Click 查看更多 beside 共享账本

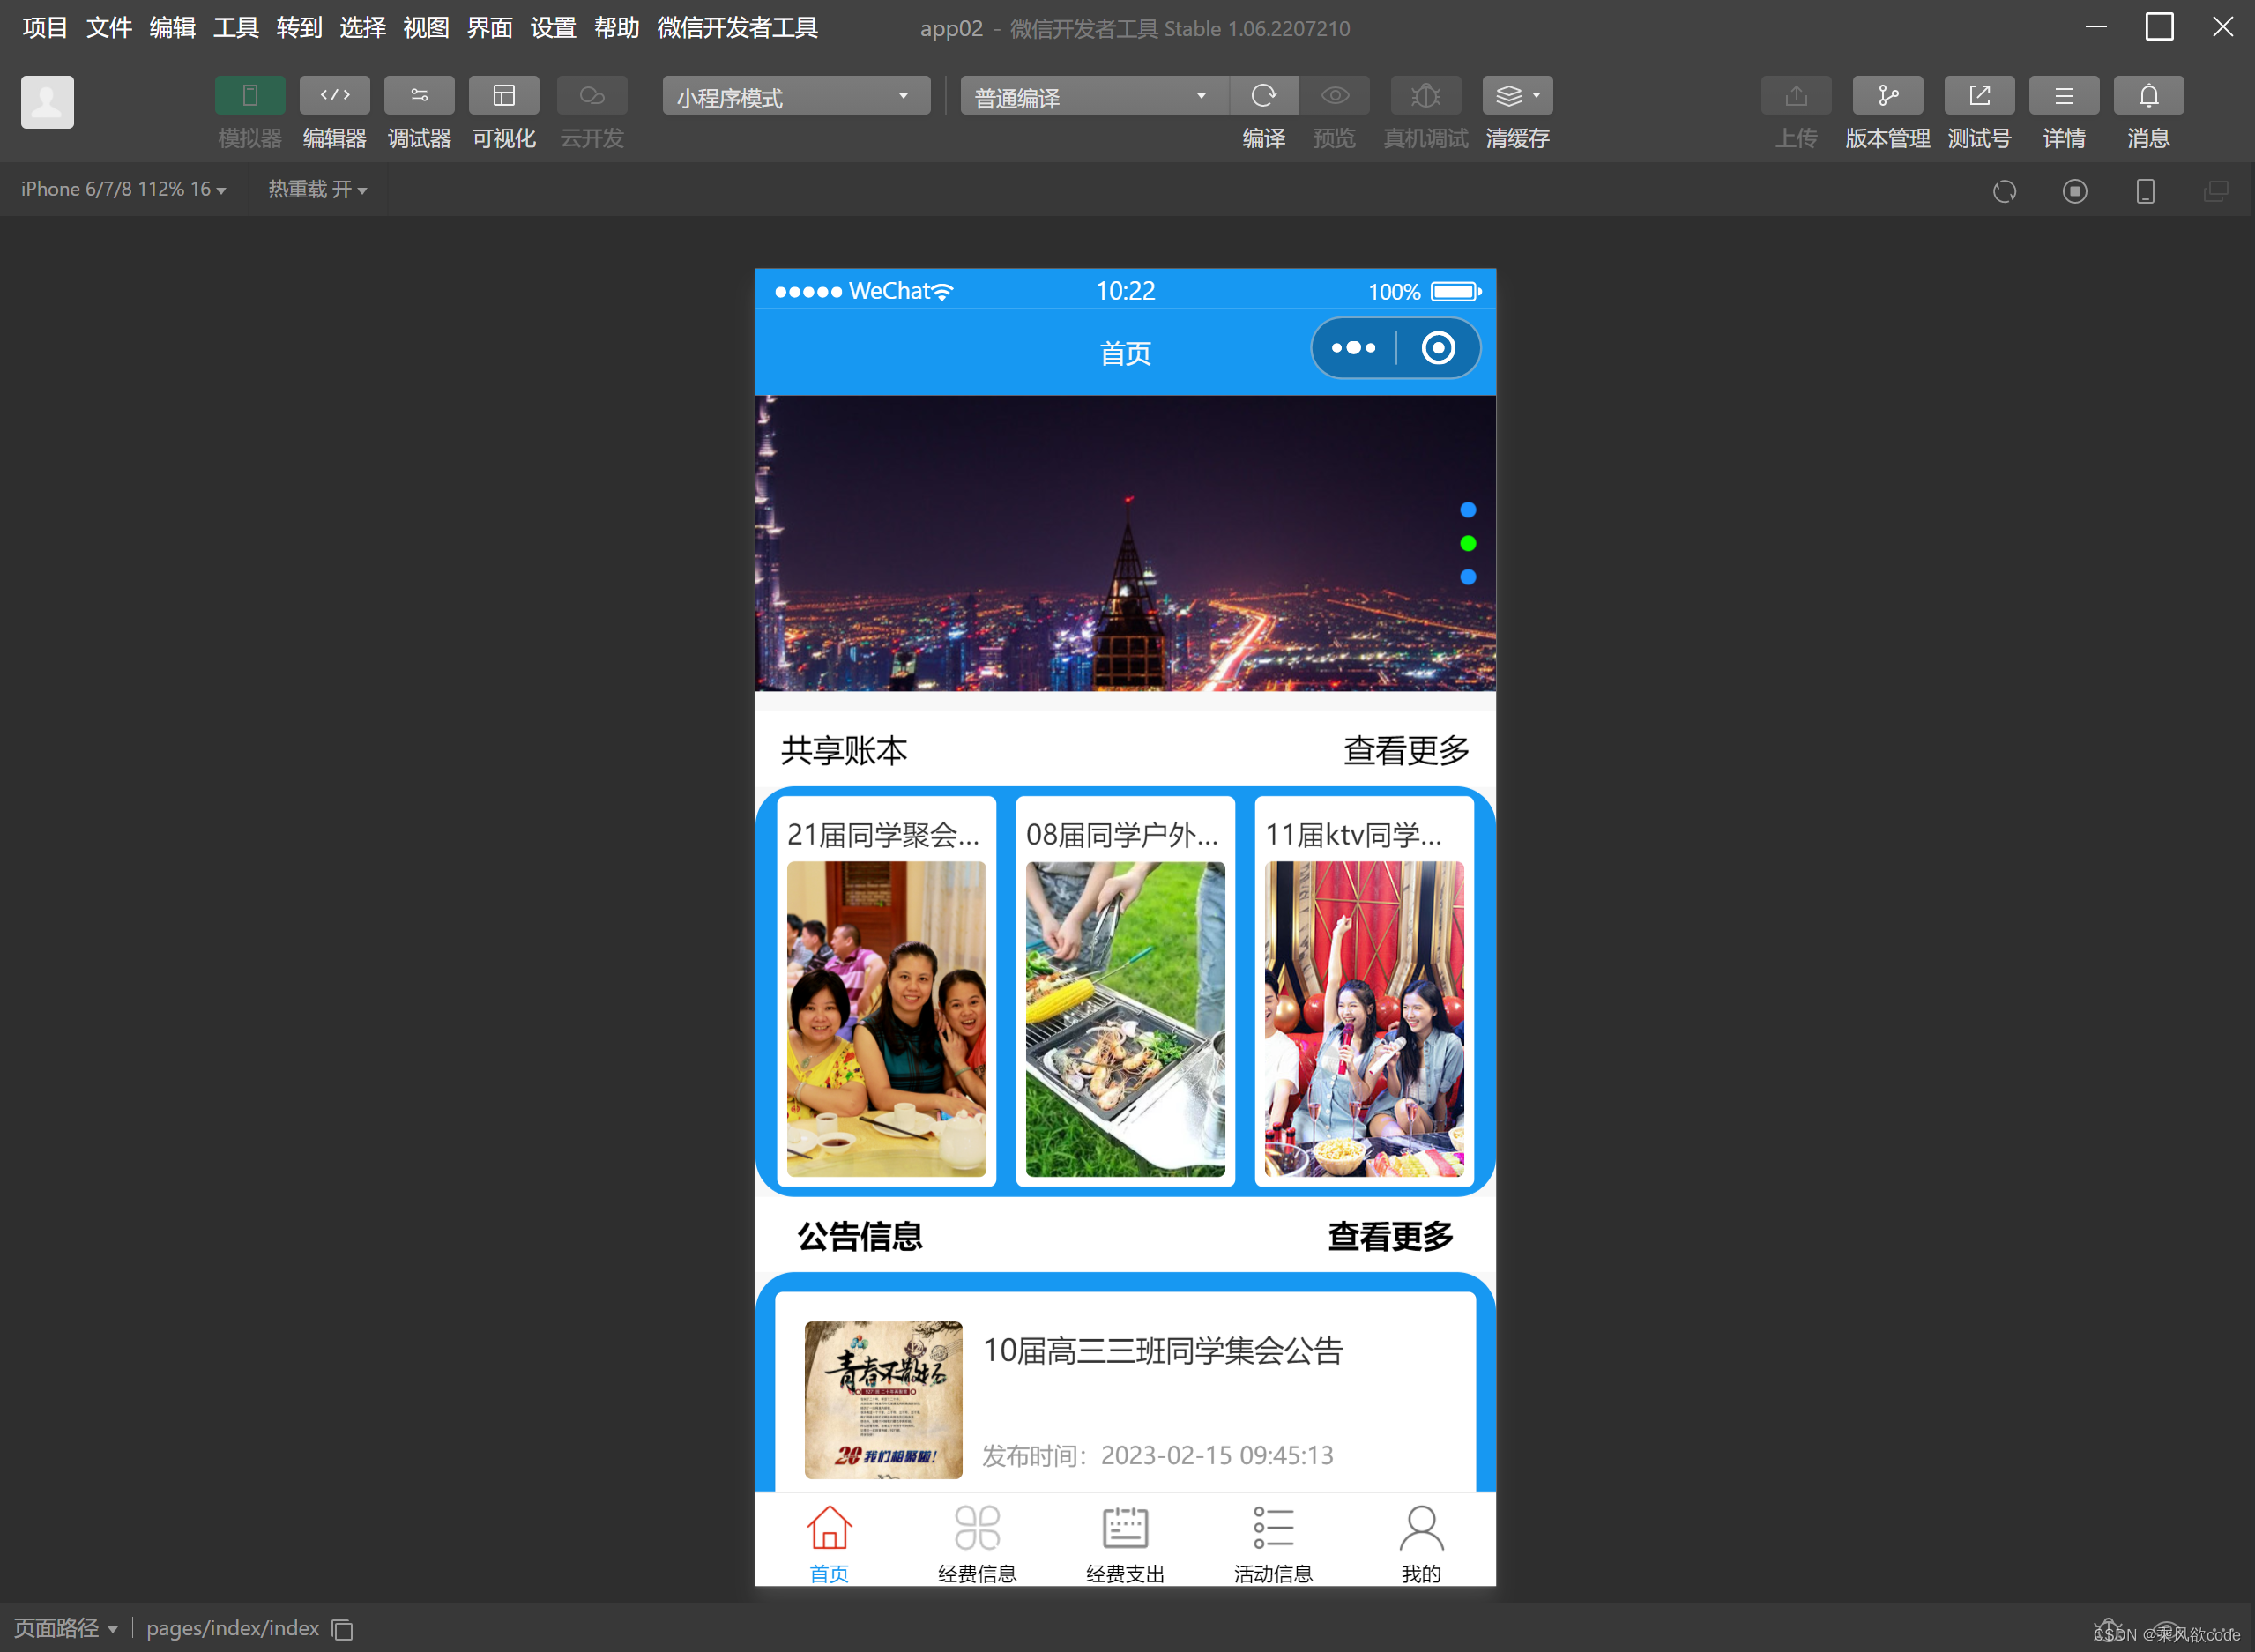1404,751
